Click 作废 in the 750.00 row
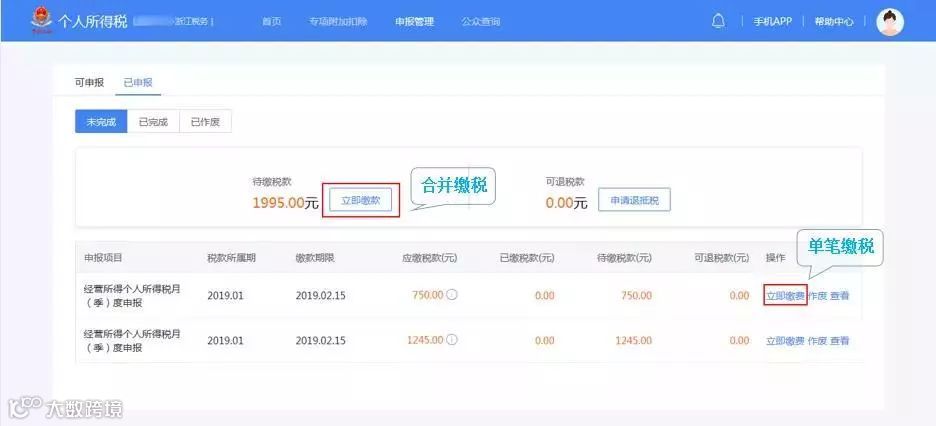Viewport: 936px width, 426px height. 817,295
